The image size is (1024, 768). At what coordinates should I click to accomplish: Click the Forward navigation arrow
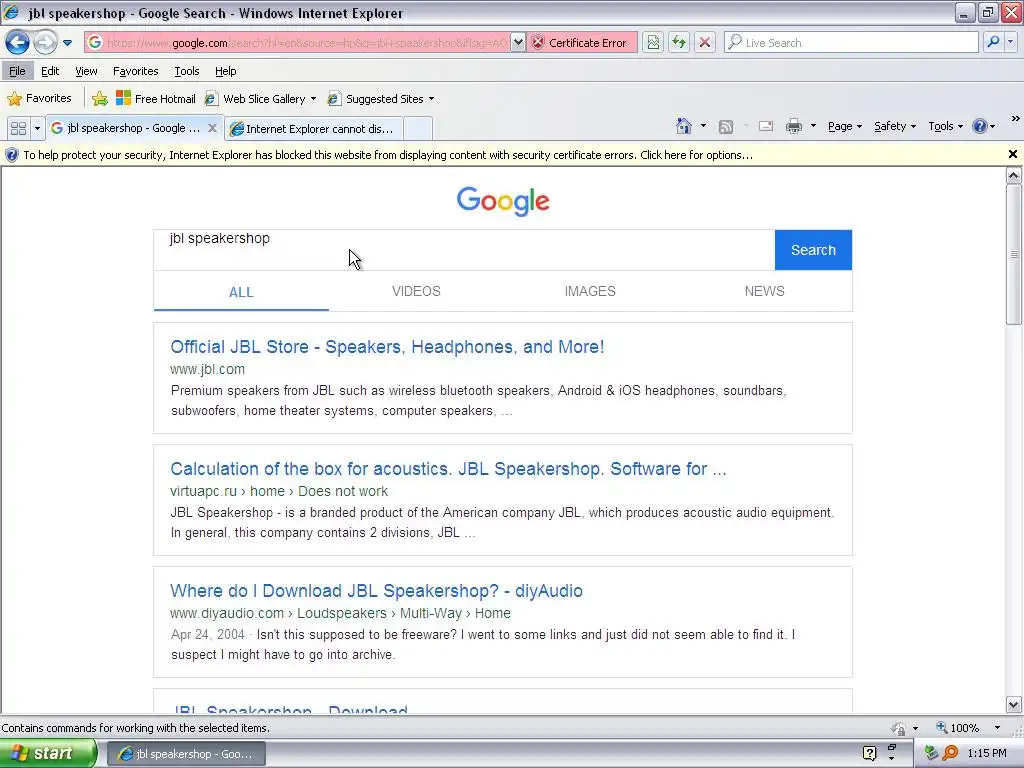[x=44, y=42]
